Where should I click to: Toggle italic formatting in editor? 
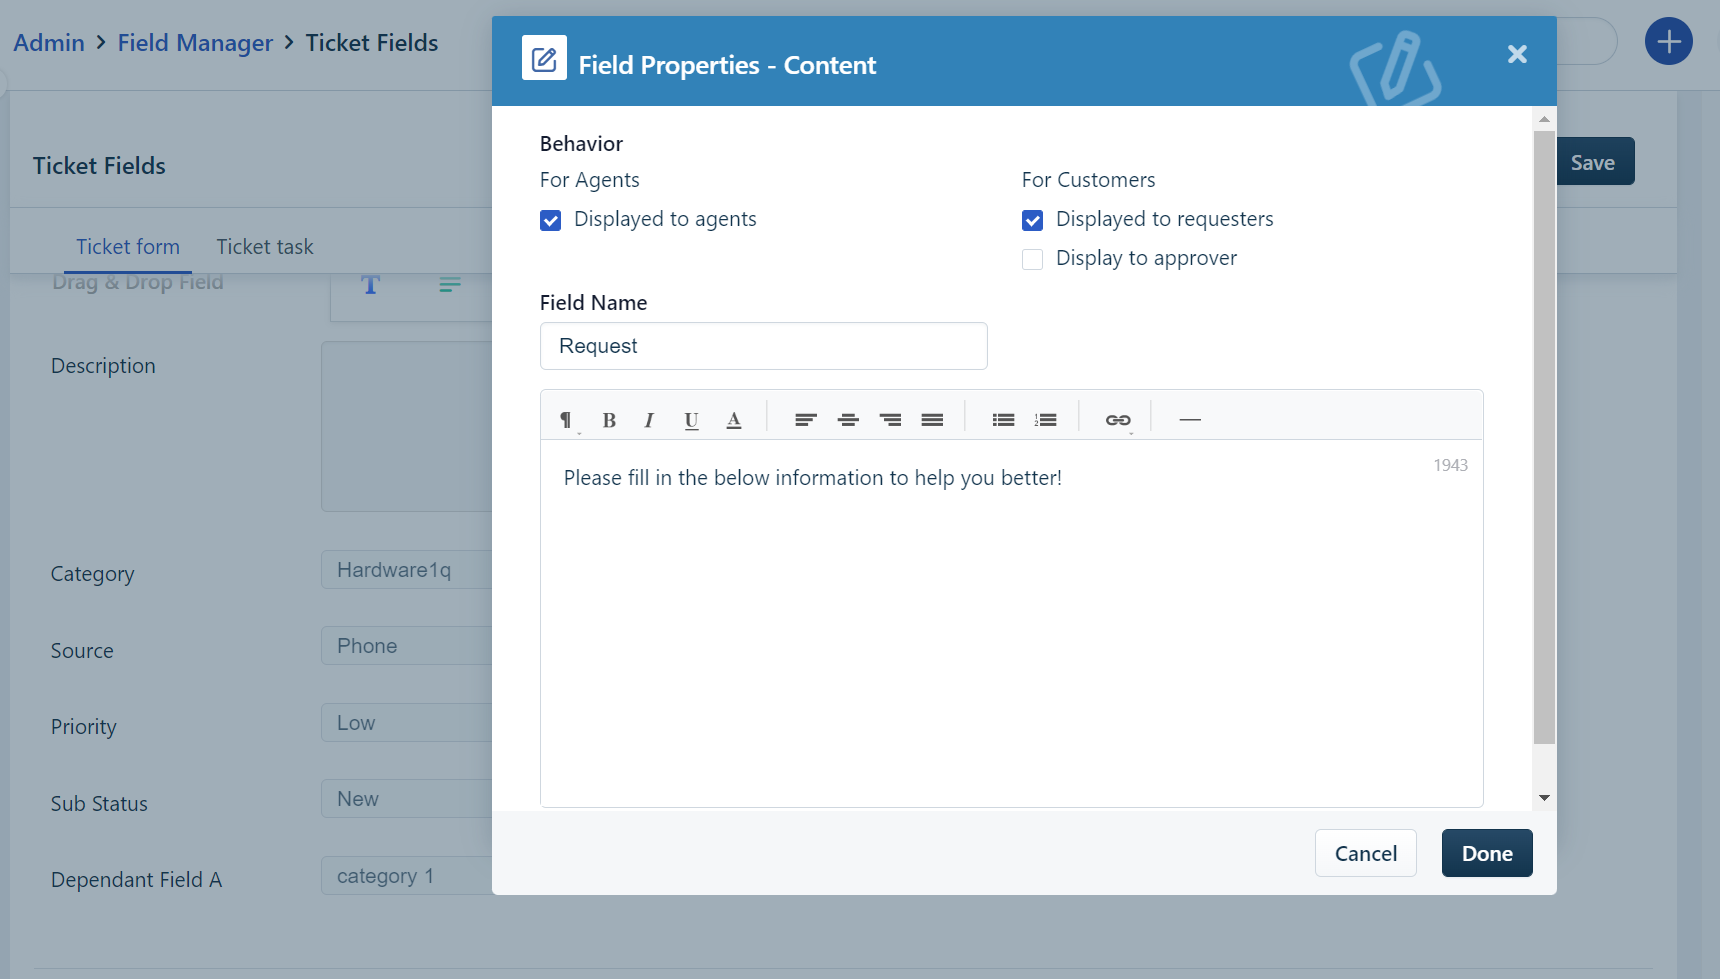pos(649,420)
